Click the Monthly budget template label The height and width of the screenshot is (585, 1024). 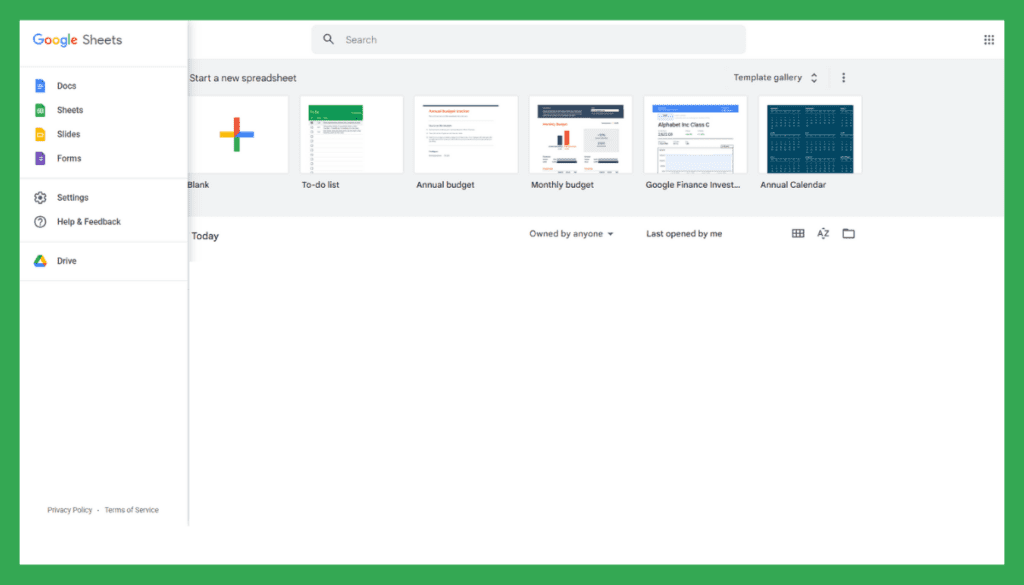[x=562, y=185]
